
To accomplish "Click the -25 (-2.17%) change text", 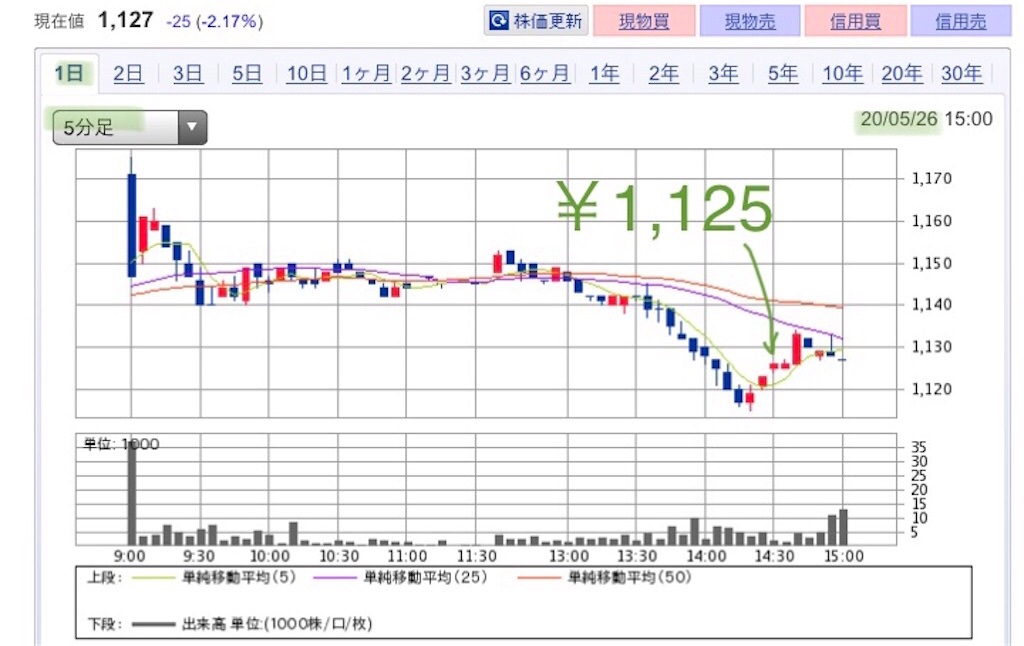I will (214, 22).
